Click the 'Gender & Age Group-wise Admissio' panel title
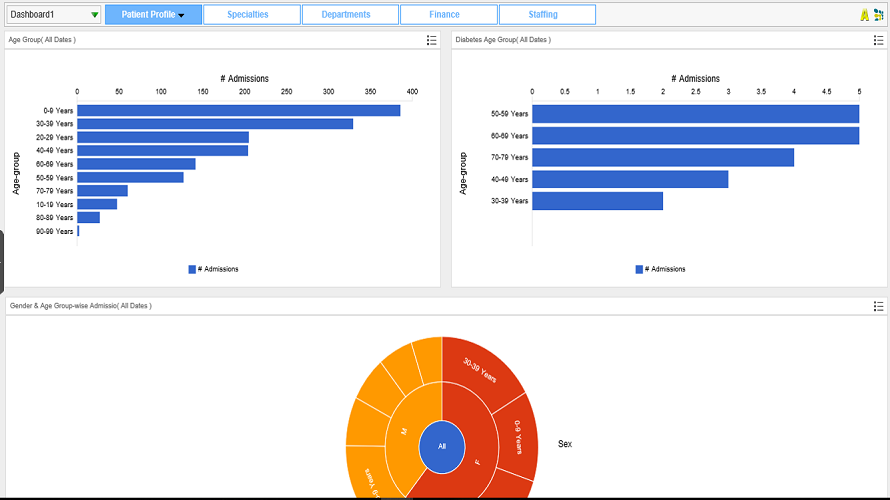Screen dimensions: 890x500 pyautogui.click(x=81, y=306)
